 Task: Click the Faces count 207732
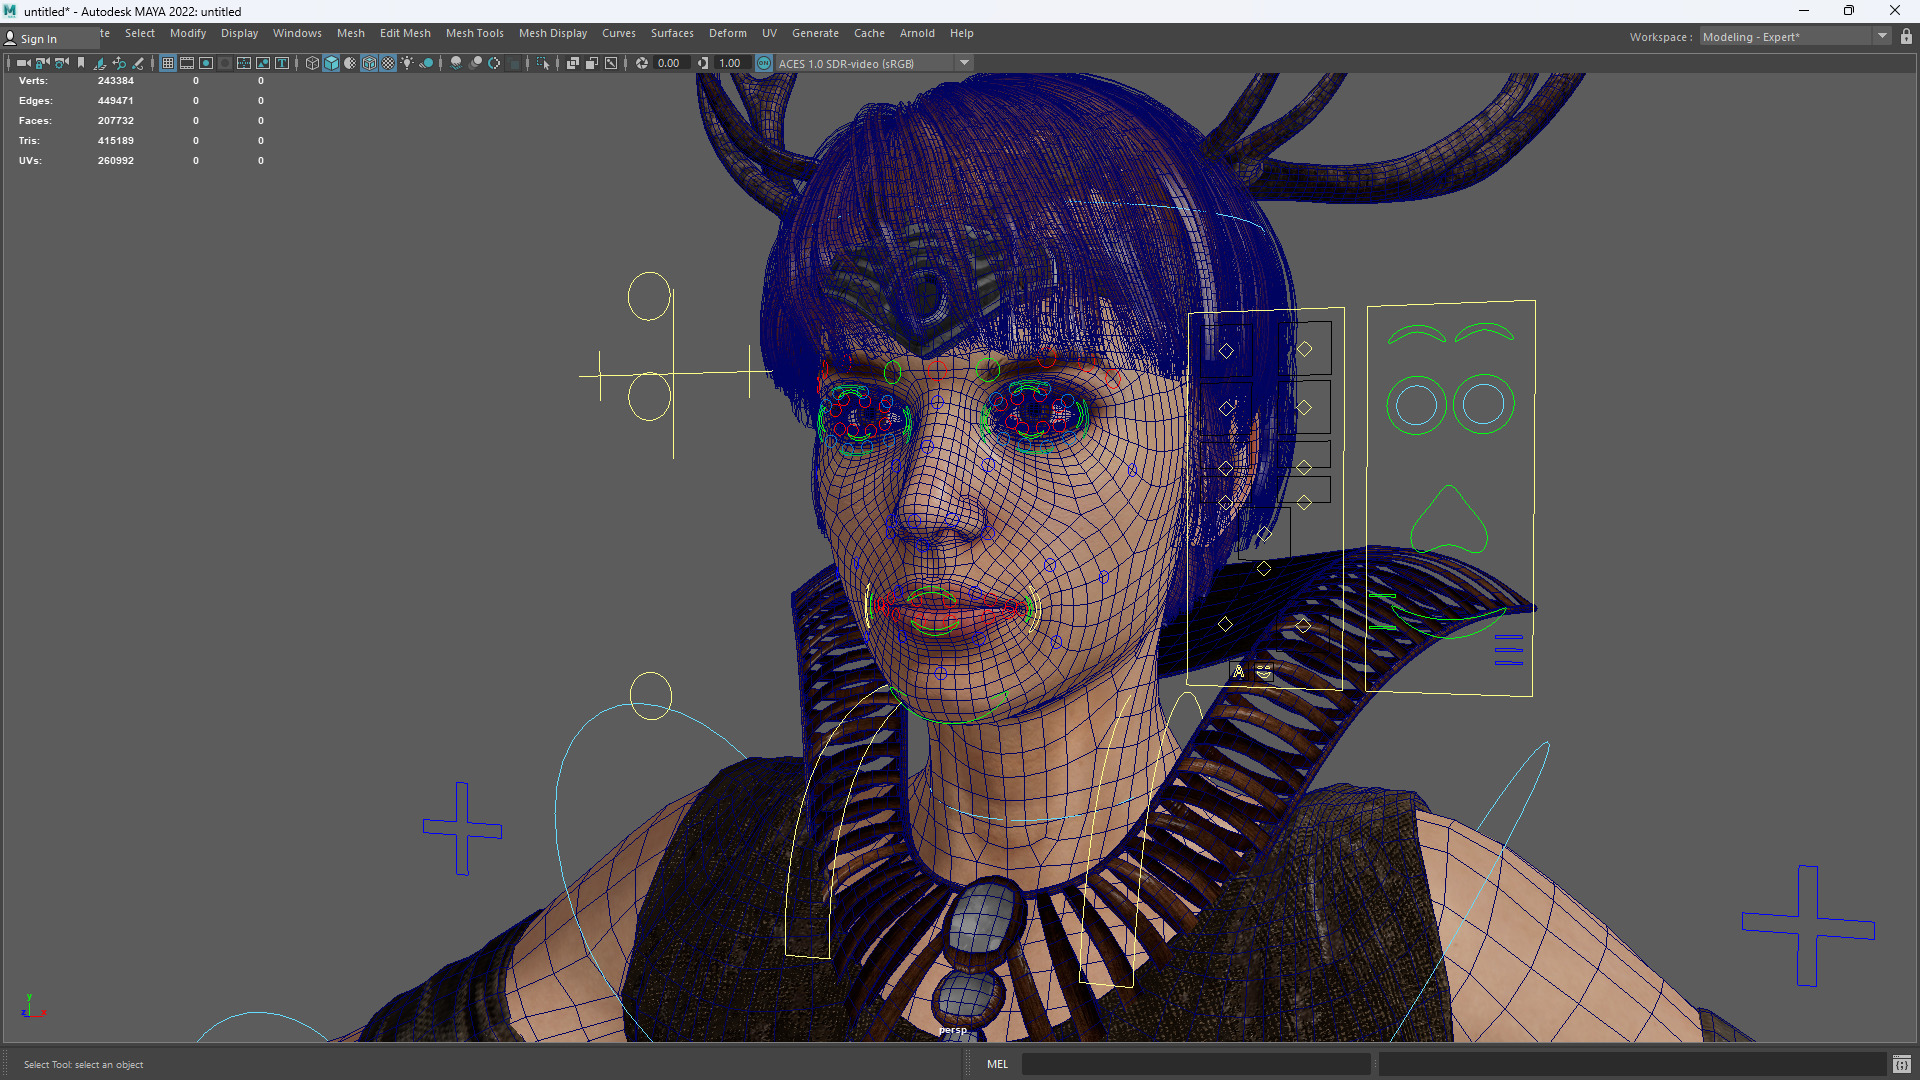tap(115, 121)
